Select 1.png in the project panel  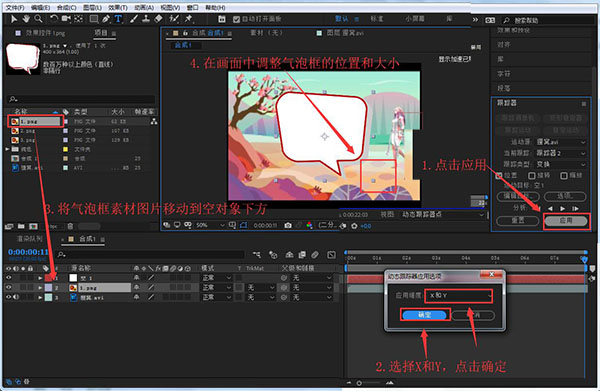(35, 122)
